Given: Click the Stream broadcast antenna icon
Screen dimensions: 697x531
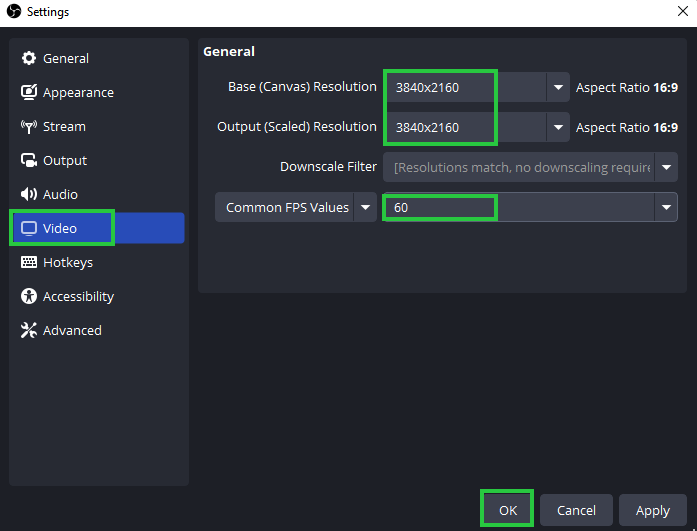Looking at the screenshot, I should tap(29, 127).
